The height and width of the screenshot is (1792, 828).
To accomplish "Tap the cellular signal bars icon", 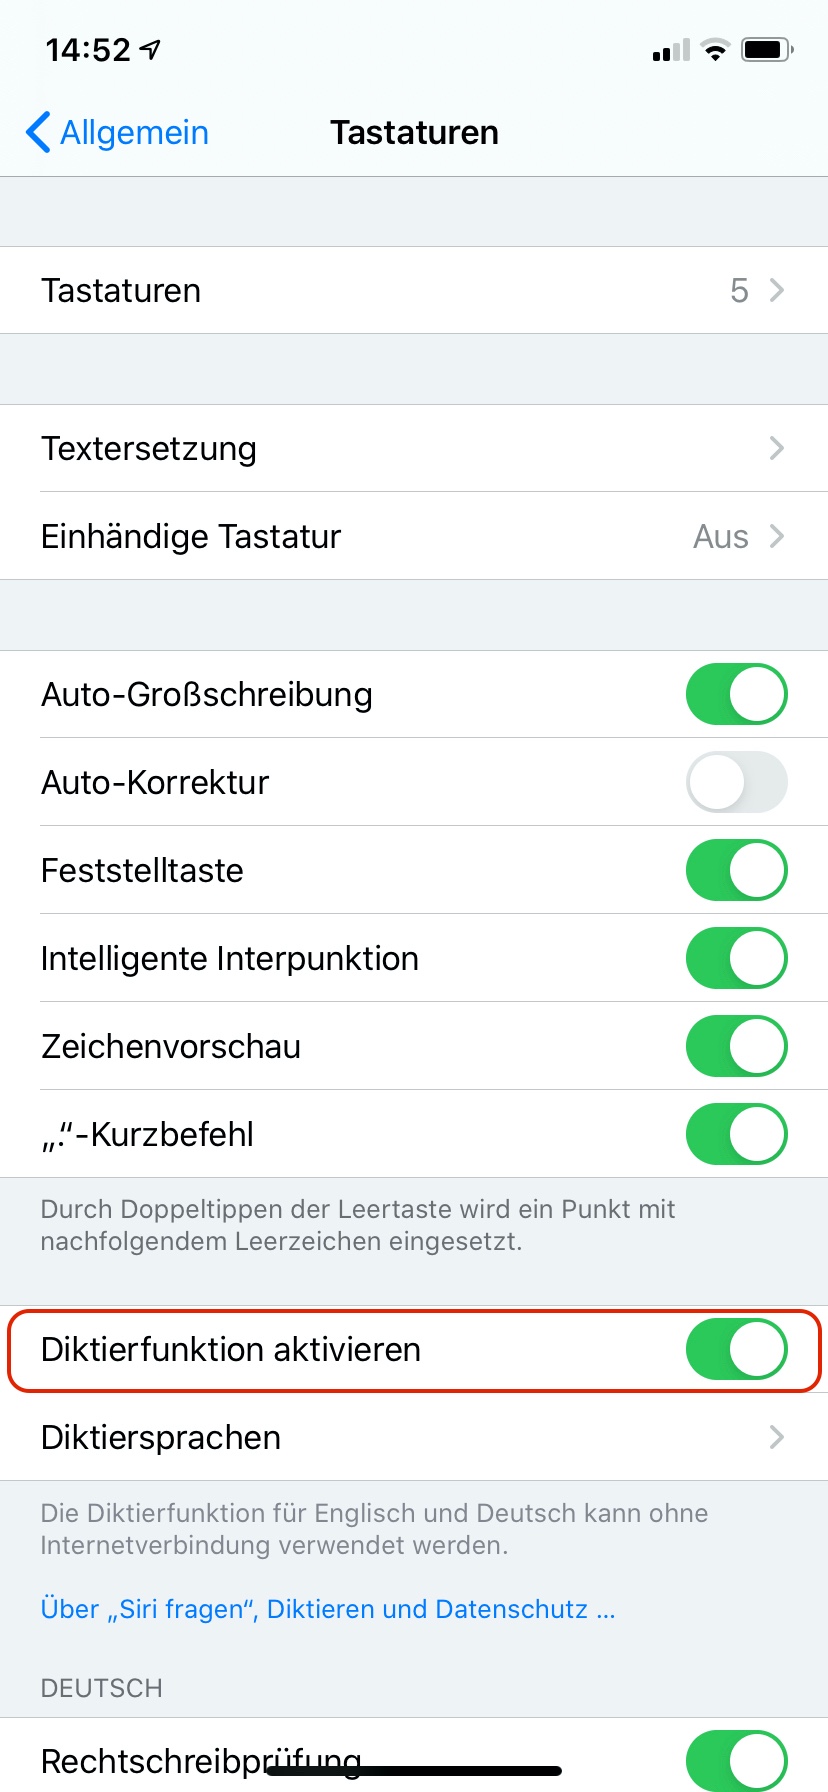I will 671,50.
